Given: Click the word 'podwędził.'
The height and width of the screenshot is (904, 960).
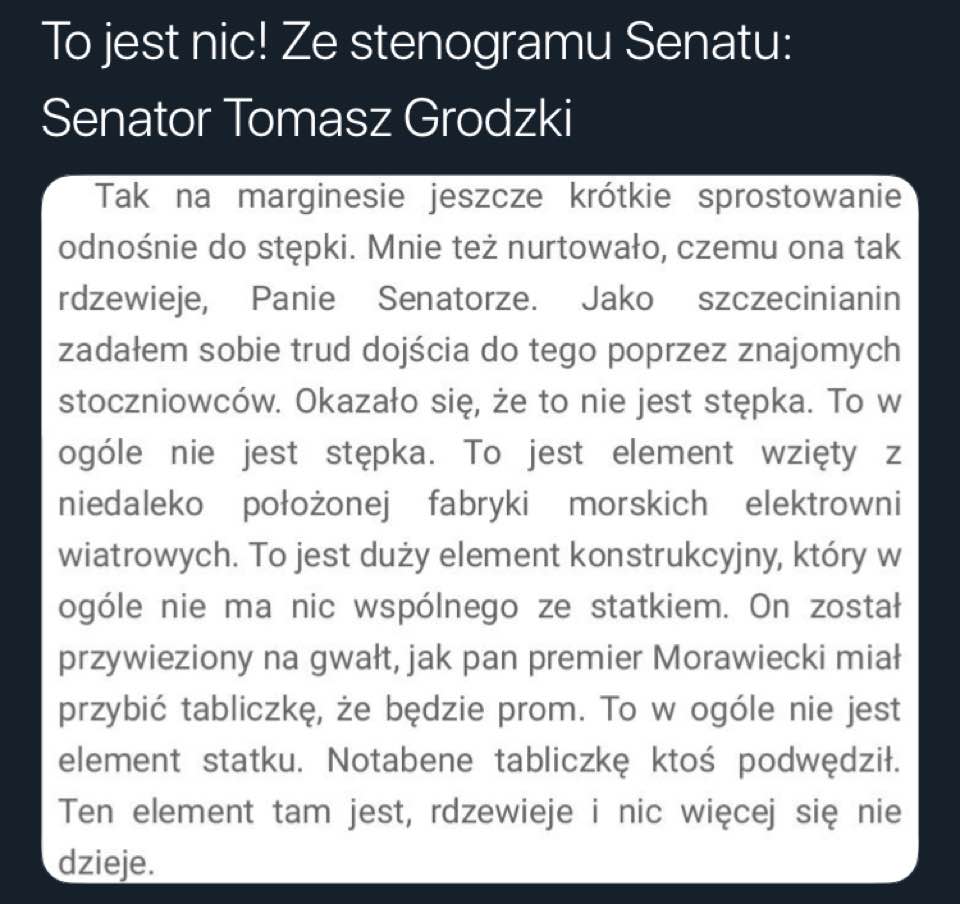Looking at the screenshot, I should (819, 761).
